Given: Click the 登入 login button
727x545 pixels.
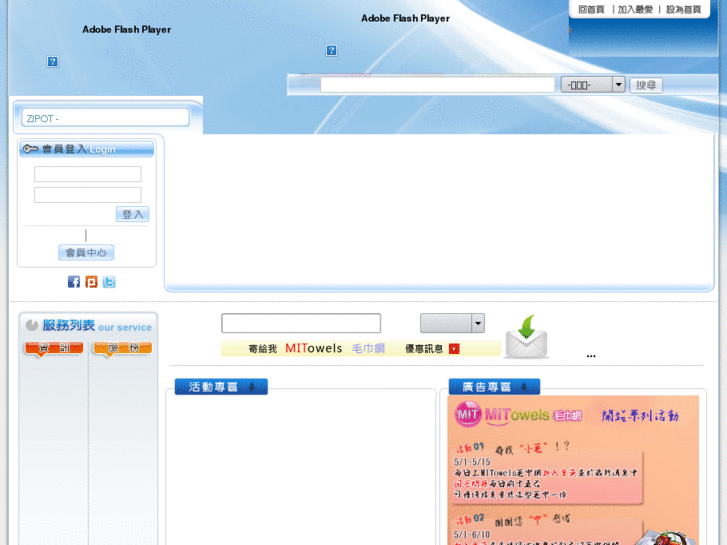Looking at the screenshot, I should [133, 214].
